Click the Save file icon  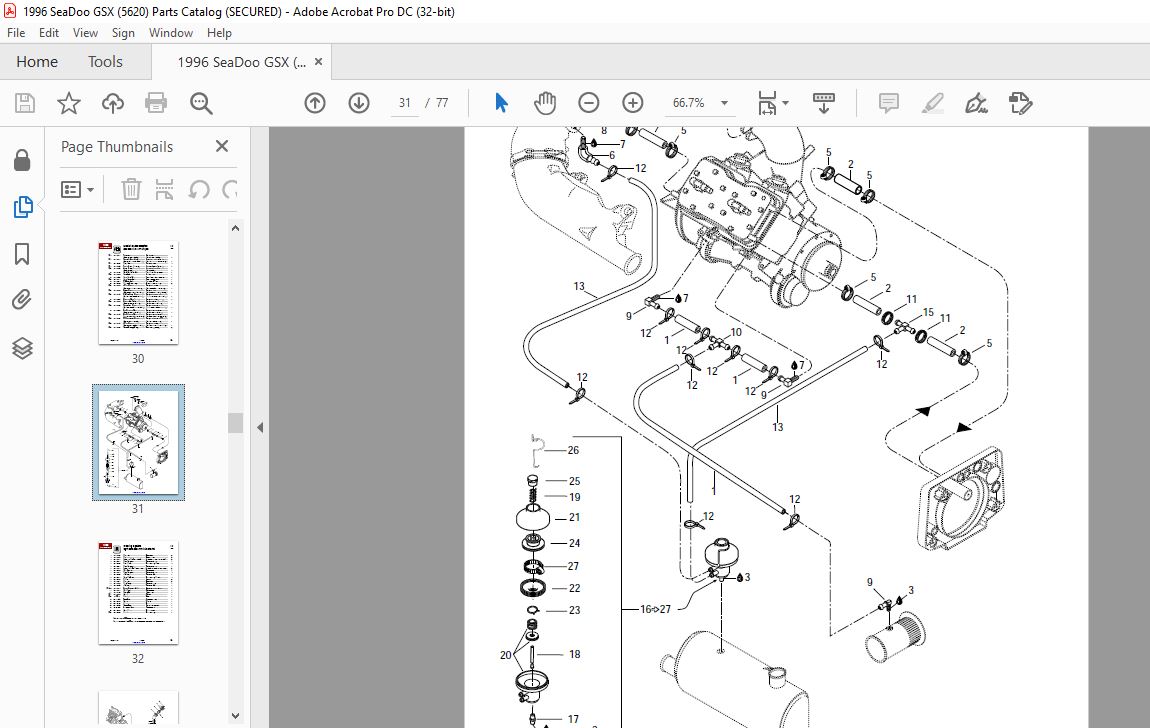pos(25,103)
